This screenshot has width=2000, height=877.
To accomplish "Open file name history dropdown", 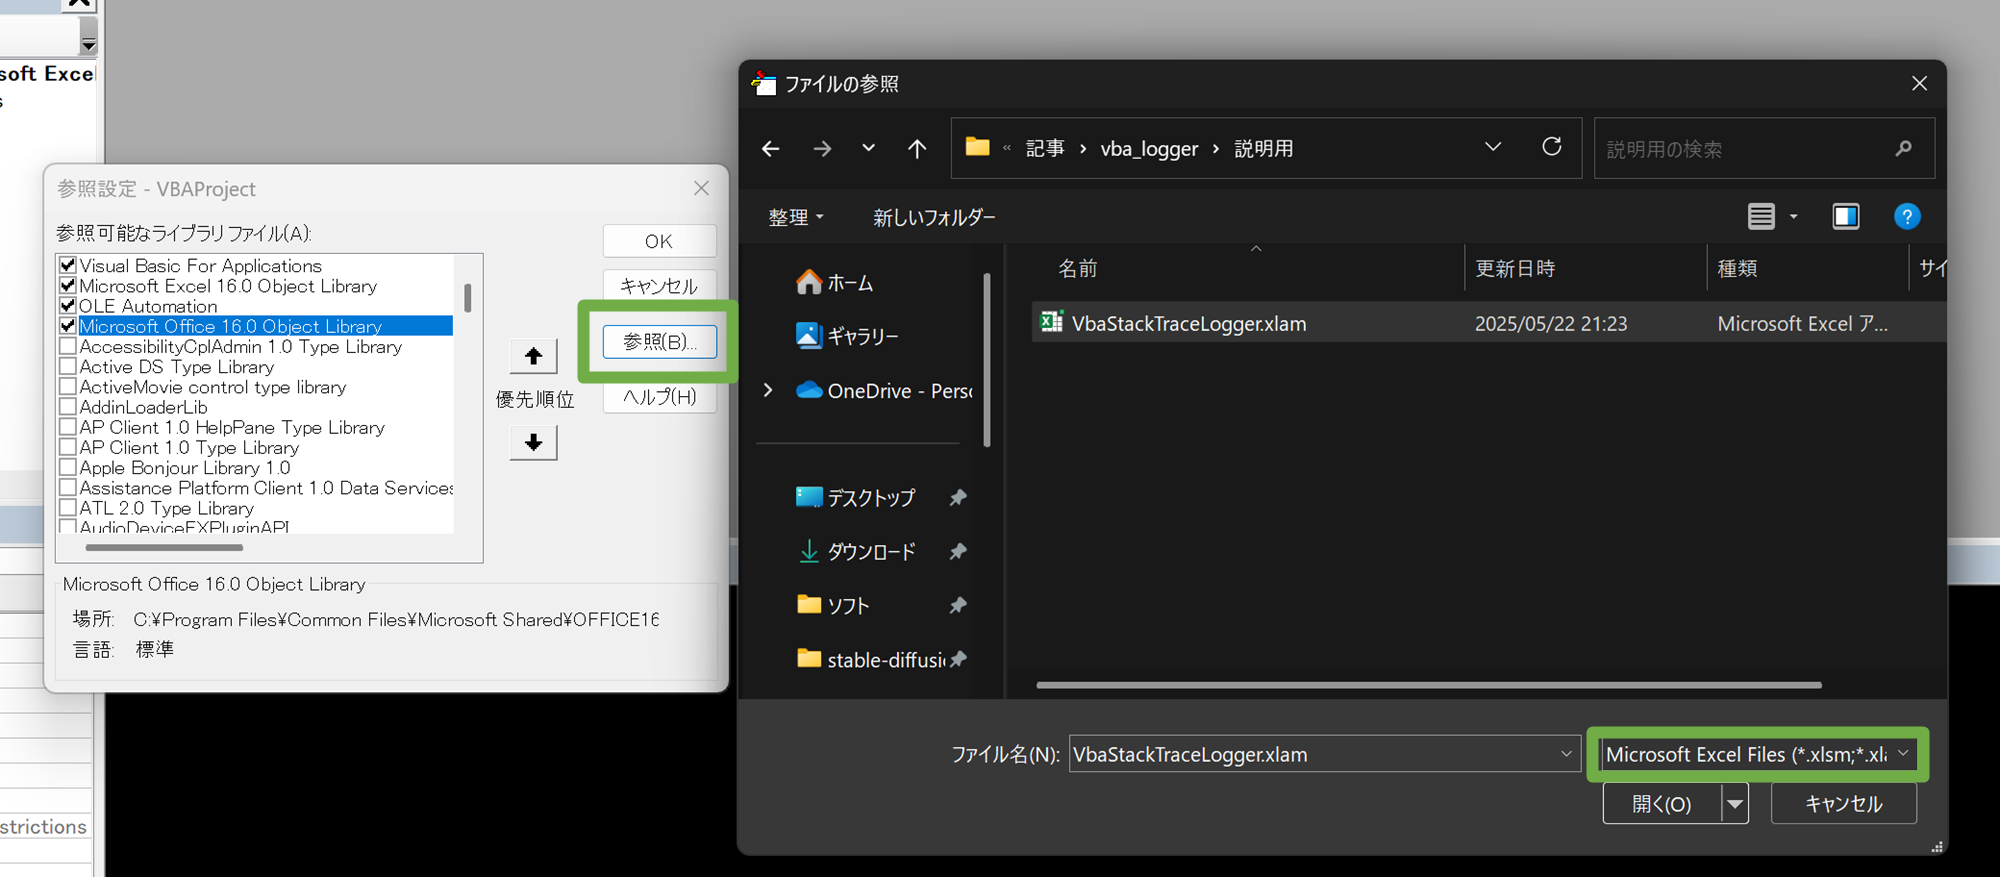I will (x=1566, y=754).
